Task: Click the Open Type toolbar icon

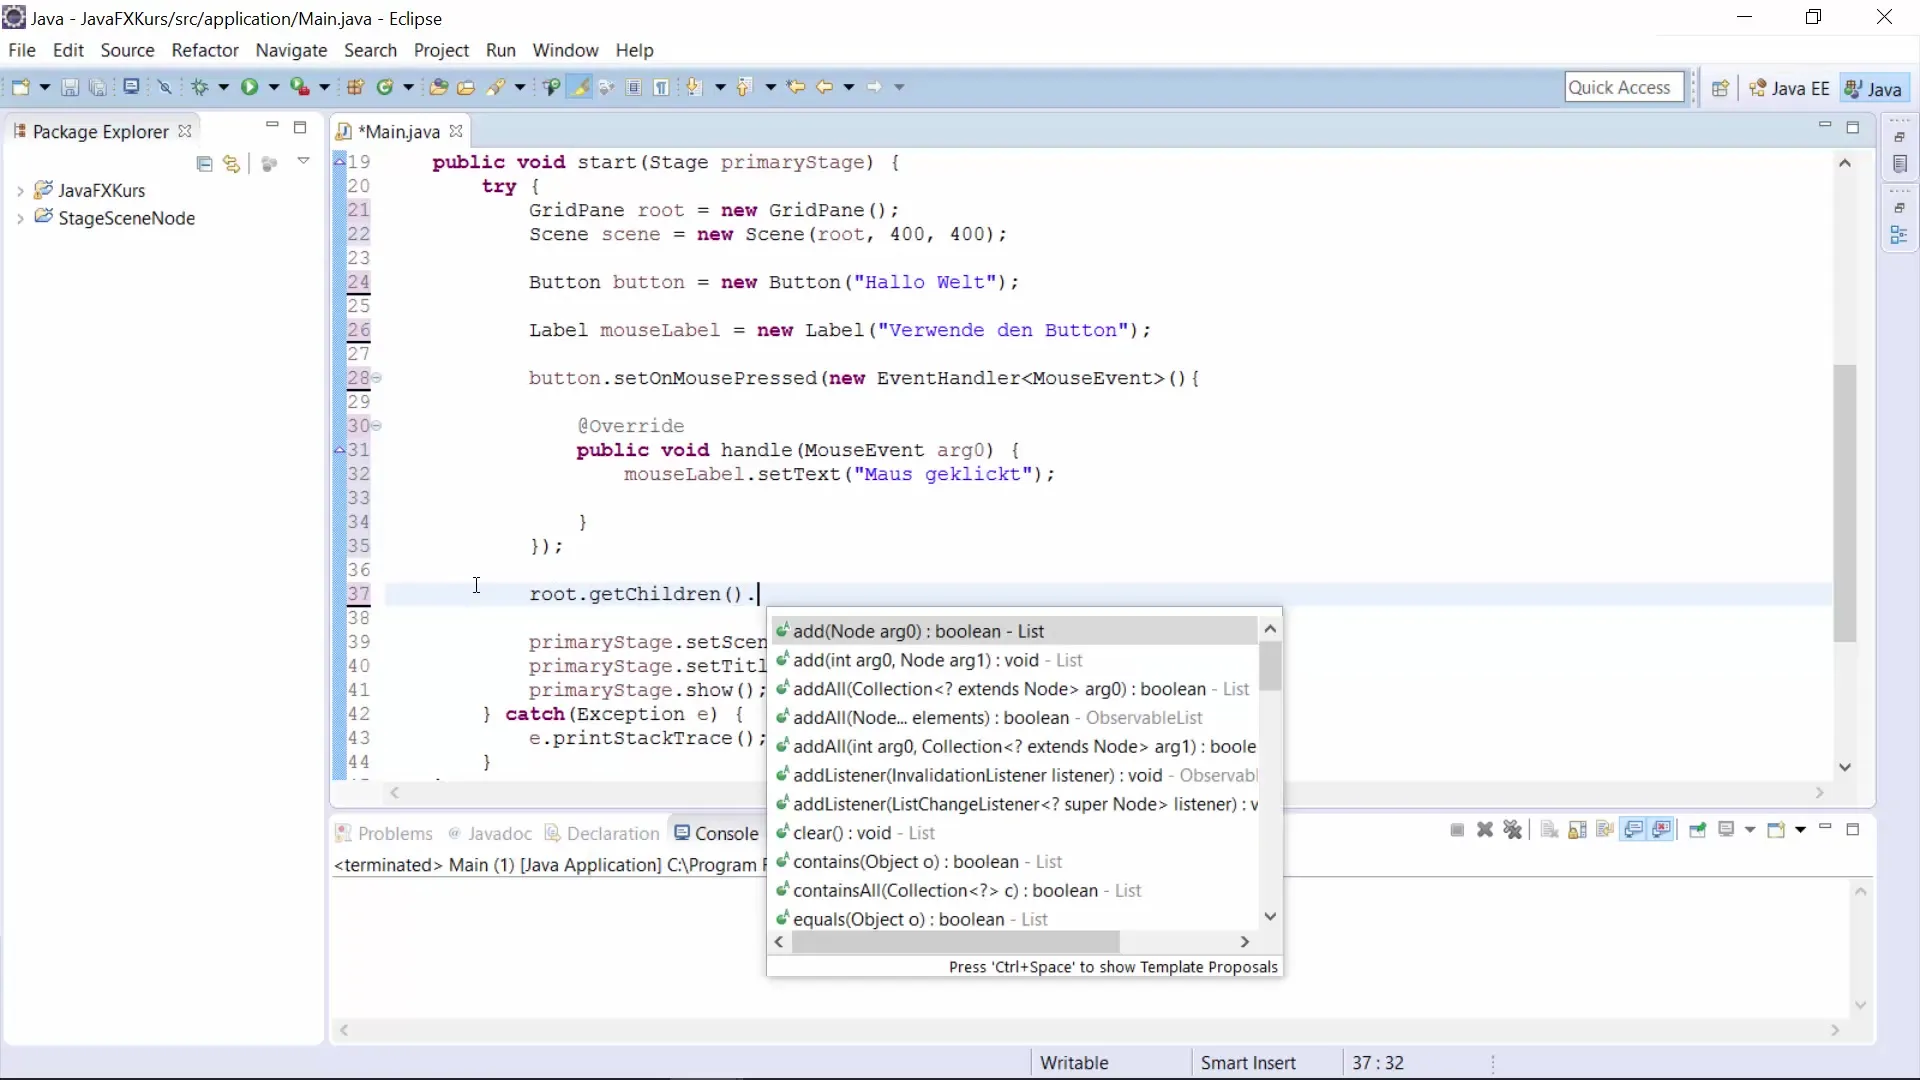Action: 438,87
